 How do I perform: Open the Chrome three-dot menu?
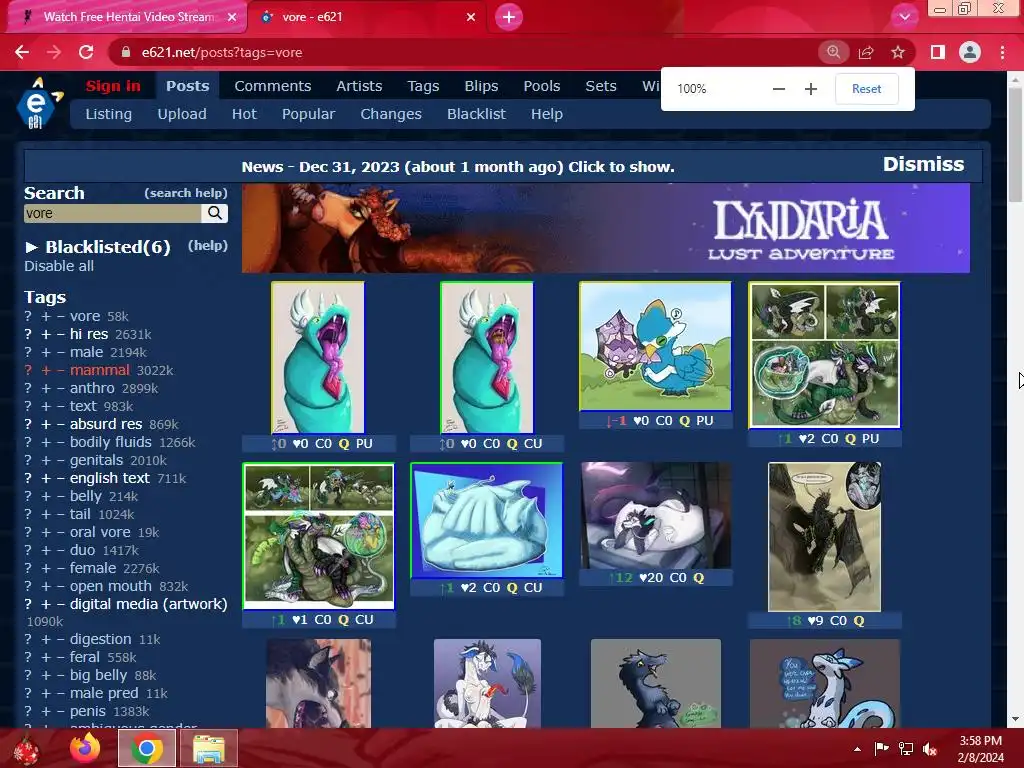1002,52
